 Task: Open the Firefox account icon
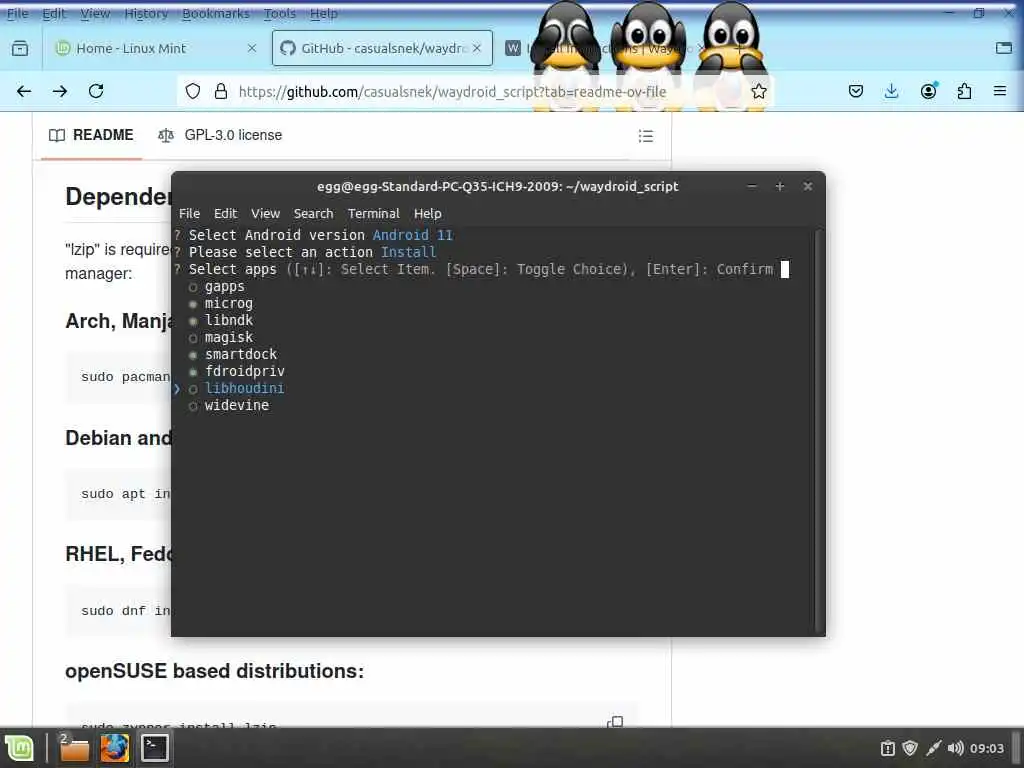928,91
